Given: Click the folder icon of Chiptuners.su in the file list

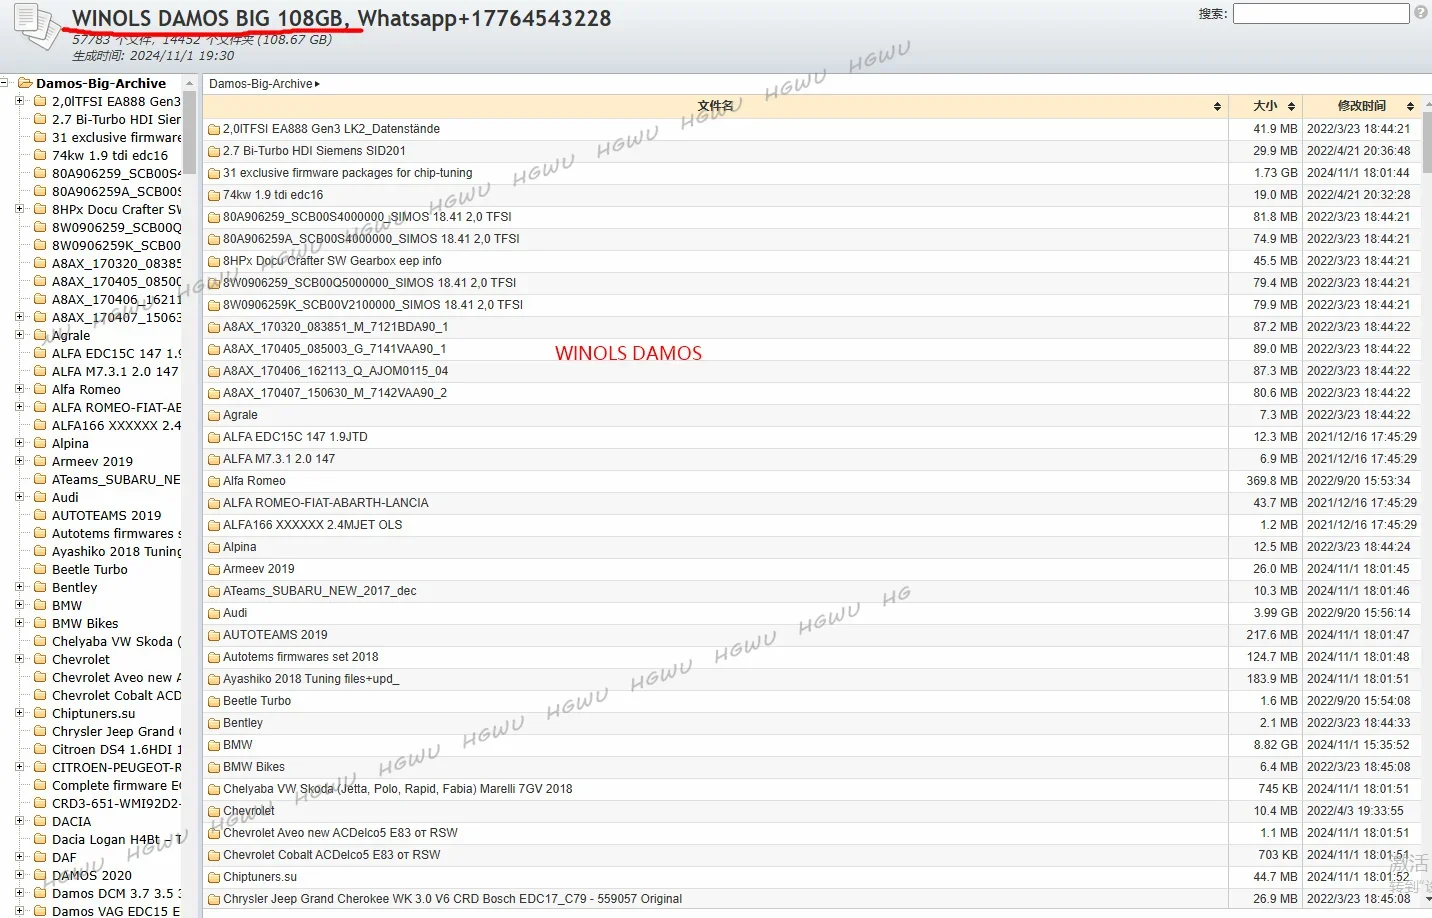Looking at the screenshot, I should pyautogui.click(x=214, y=877).
